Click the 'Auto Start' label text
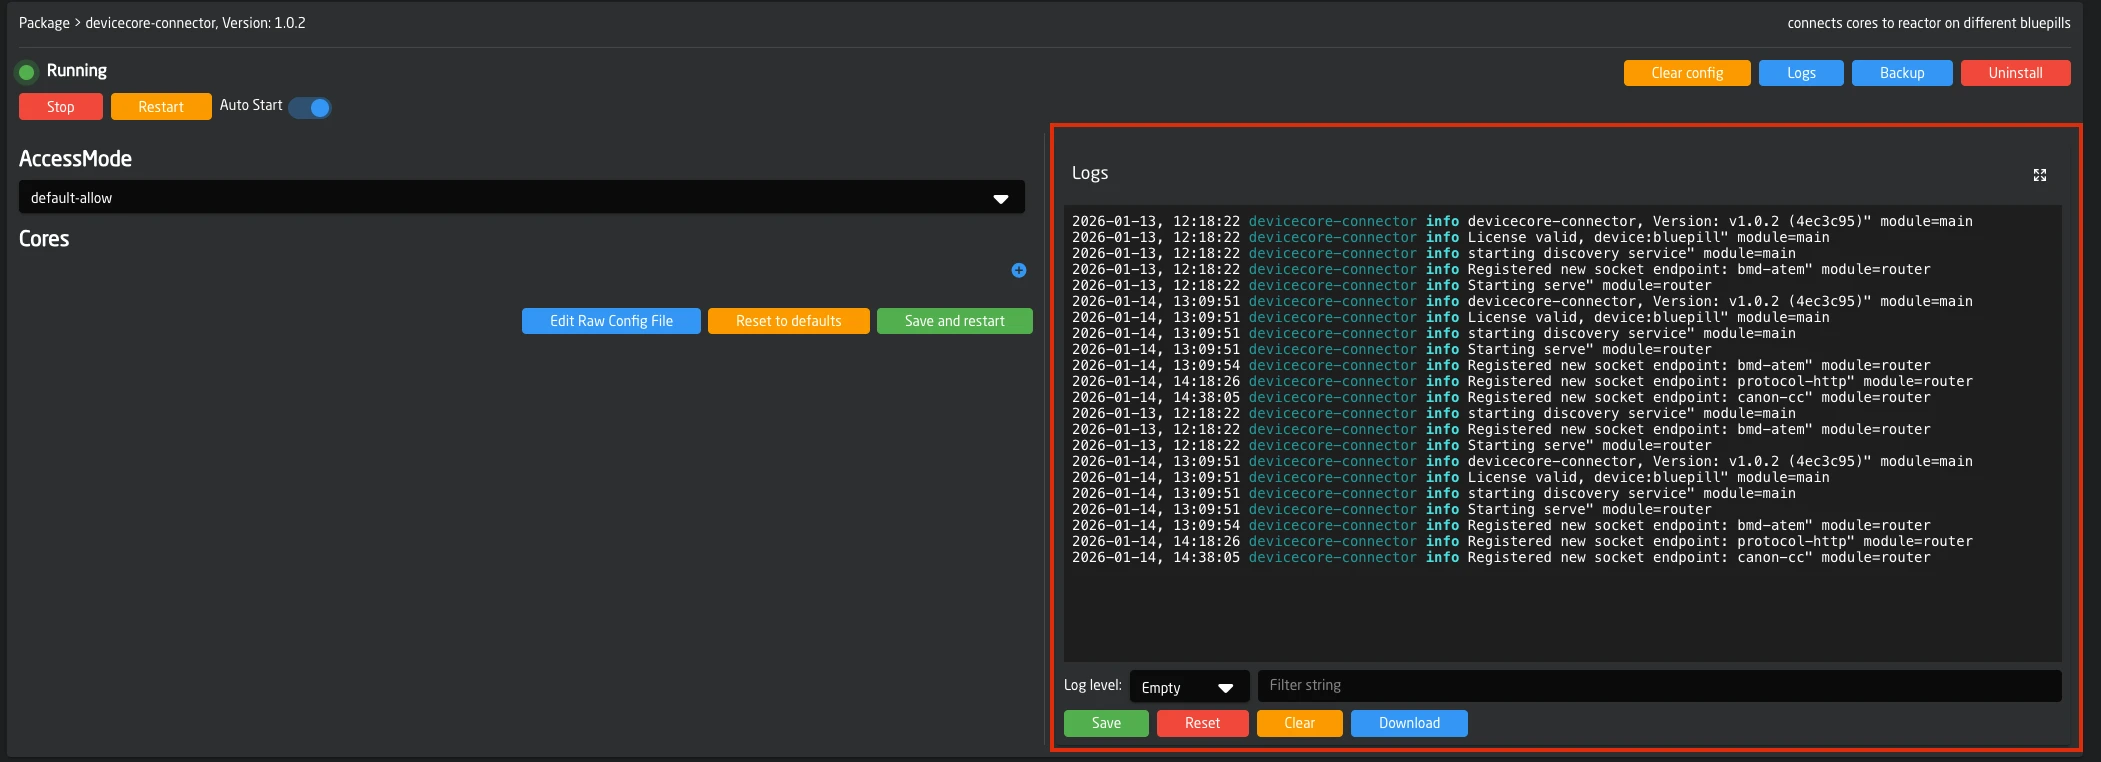 [x=251, y=105]
